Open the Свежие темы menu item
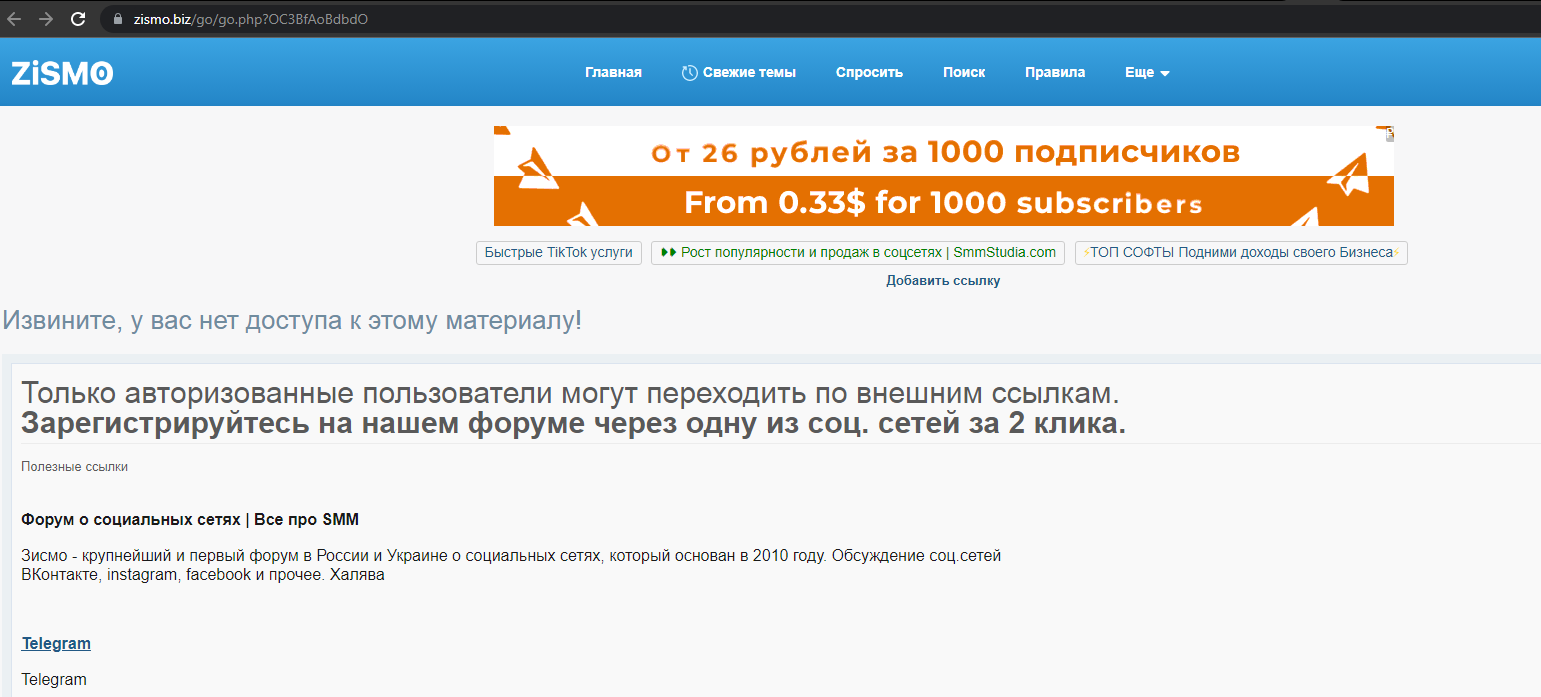The width and height of the screenshot is (1541, 697). [x=749, y=72]
